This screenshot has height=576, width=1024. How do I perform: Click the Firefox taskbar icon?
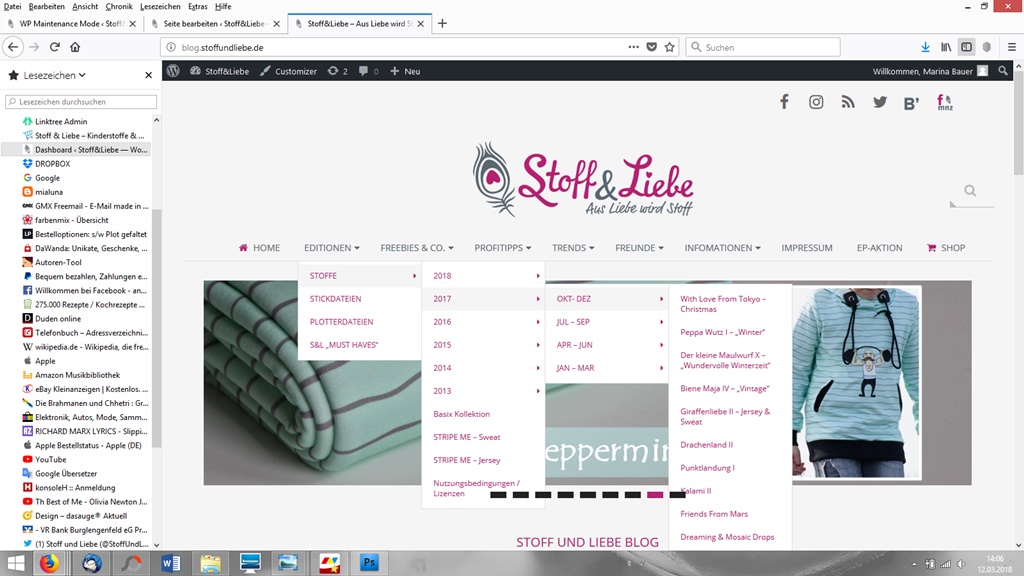tap(48, 563)
